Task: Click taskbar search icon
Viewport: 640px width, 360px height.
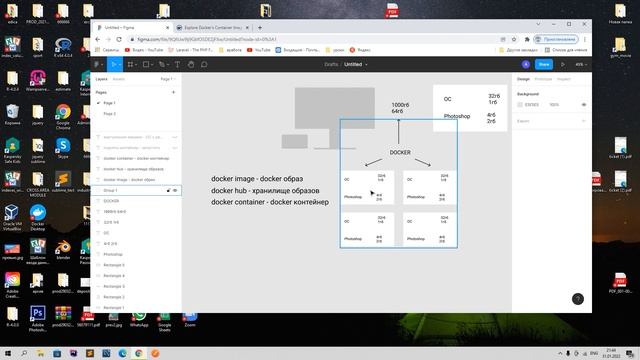Action: (24, 353)
